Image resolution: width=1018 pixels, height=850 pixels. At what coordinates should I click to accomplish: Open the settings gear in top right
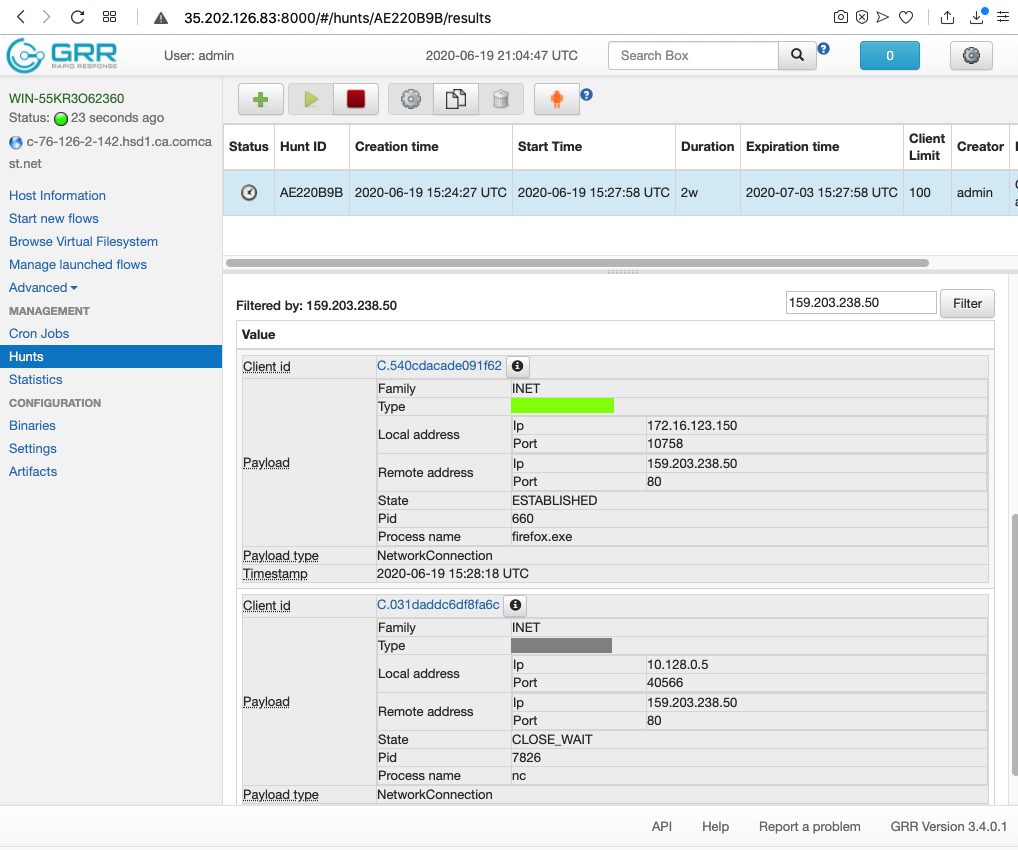pyautogui.click(x=970, y=56)
